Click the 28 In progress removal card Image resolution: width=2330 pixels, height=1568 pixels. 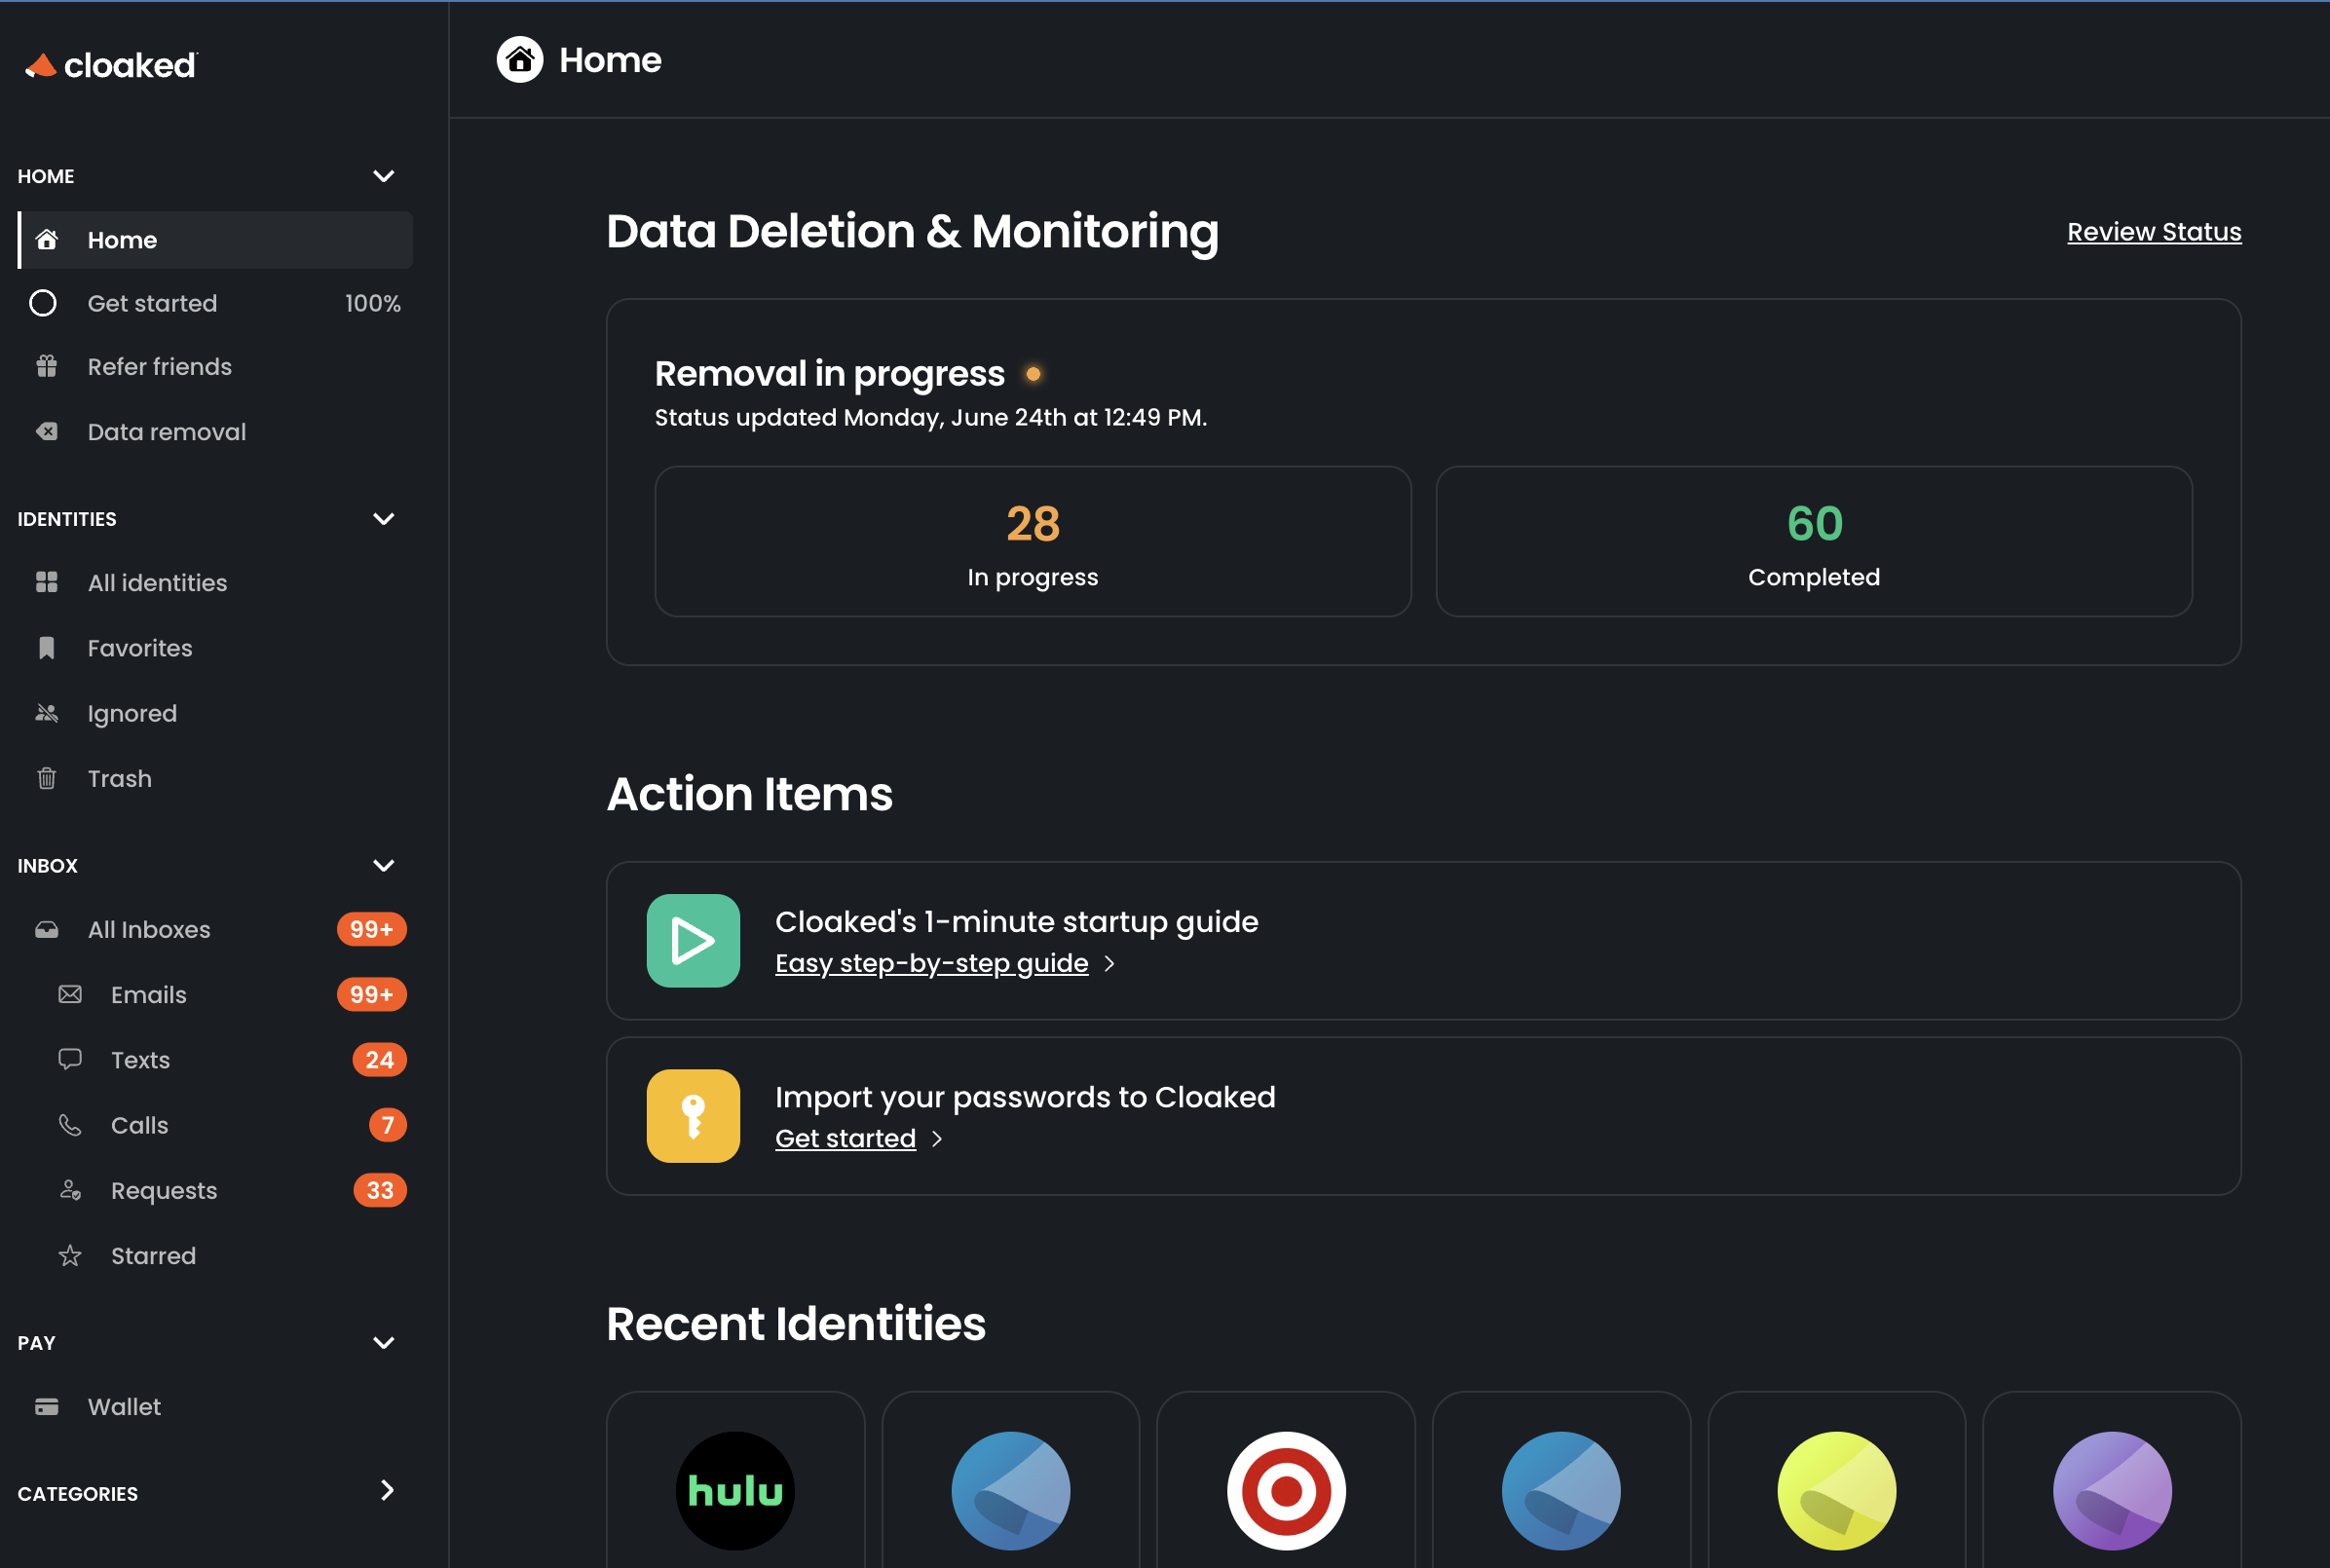pos(1032,541)
